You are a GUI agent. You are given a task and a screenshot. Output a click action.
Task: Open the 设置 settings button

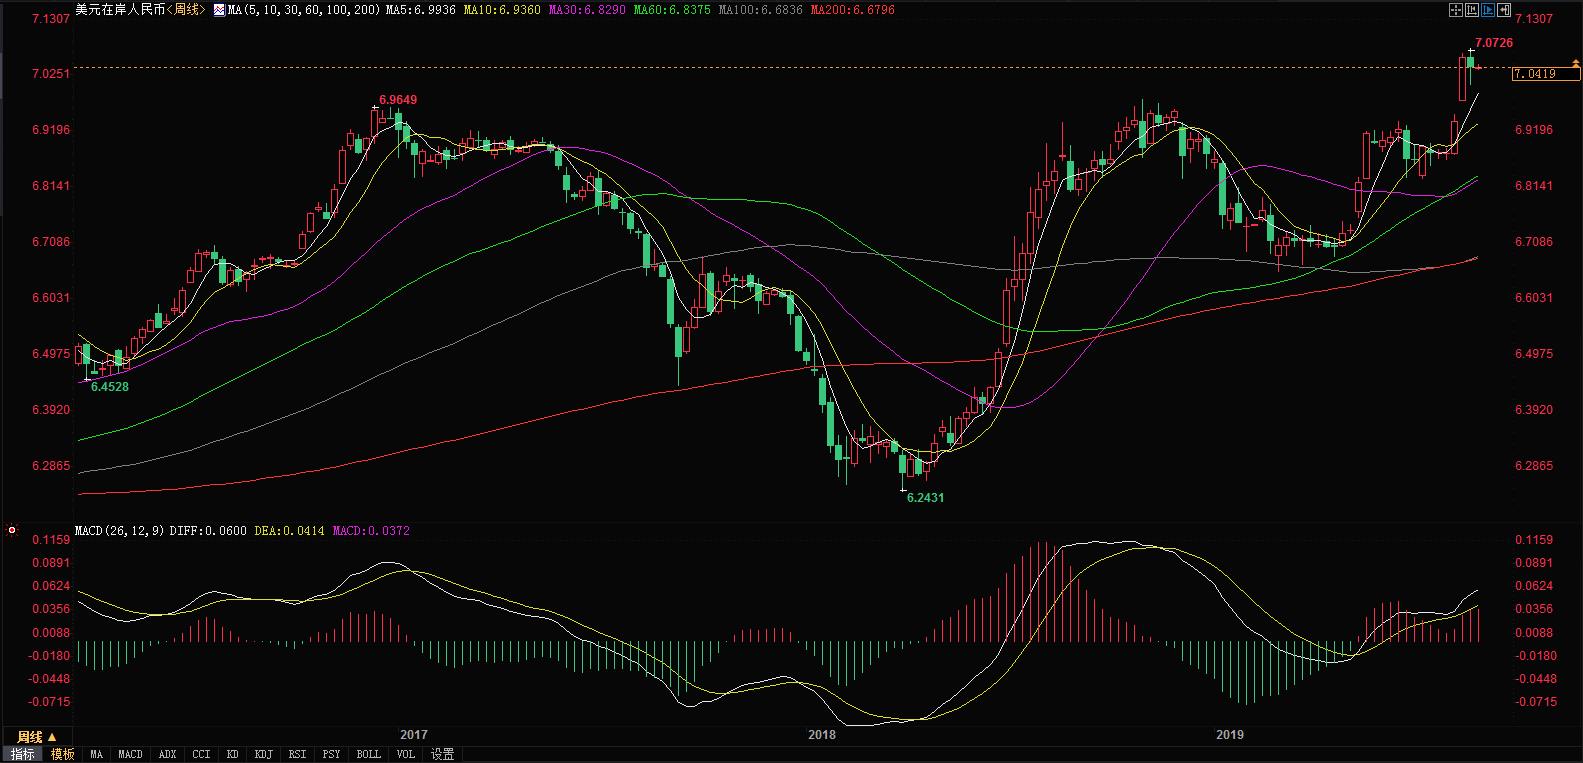[442, 754]
